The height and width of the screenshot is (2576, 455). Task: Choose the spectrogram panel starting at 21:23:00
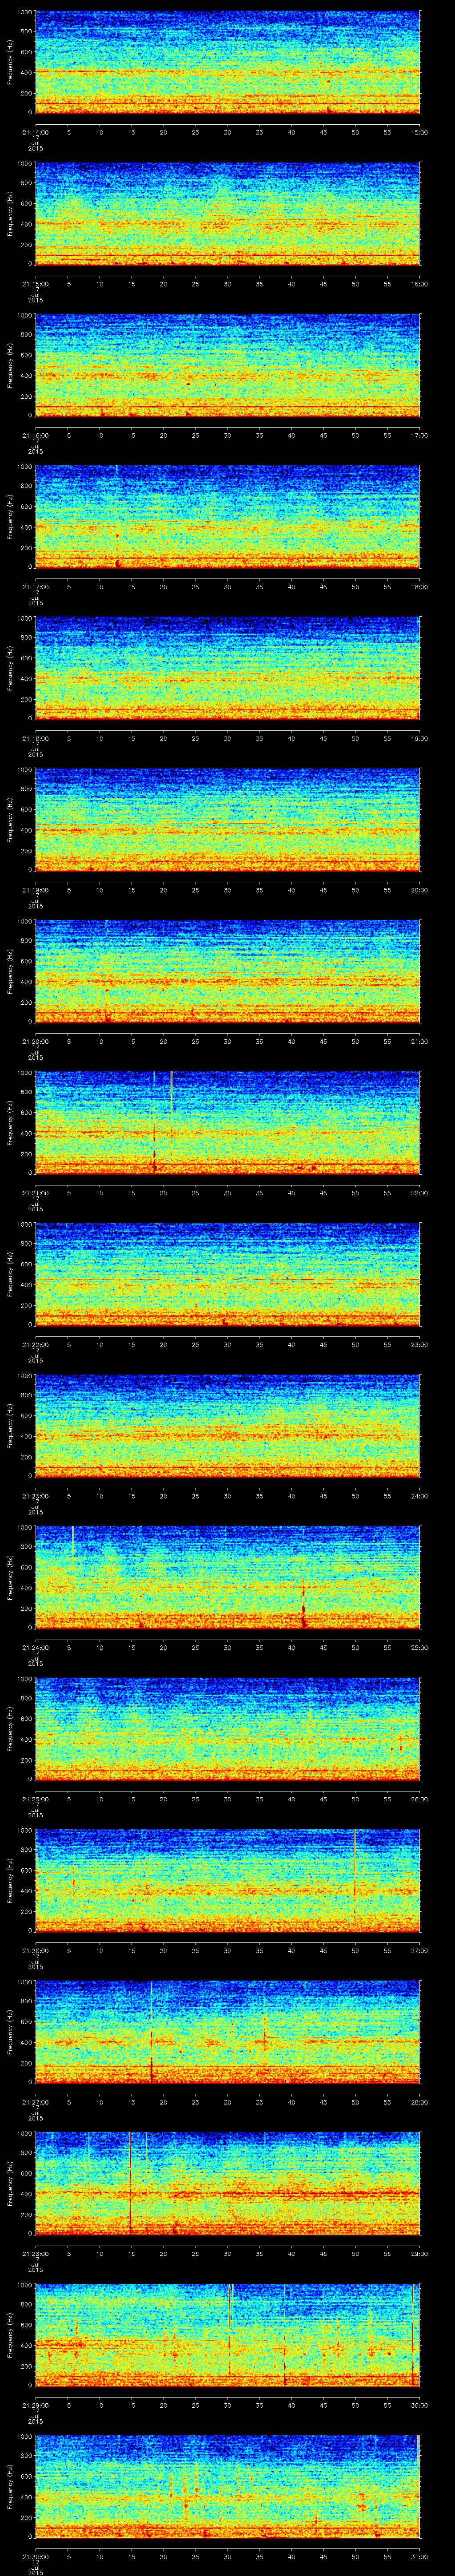point(228,1426)
